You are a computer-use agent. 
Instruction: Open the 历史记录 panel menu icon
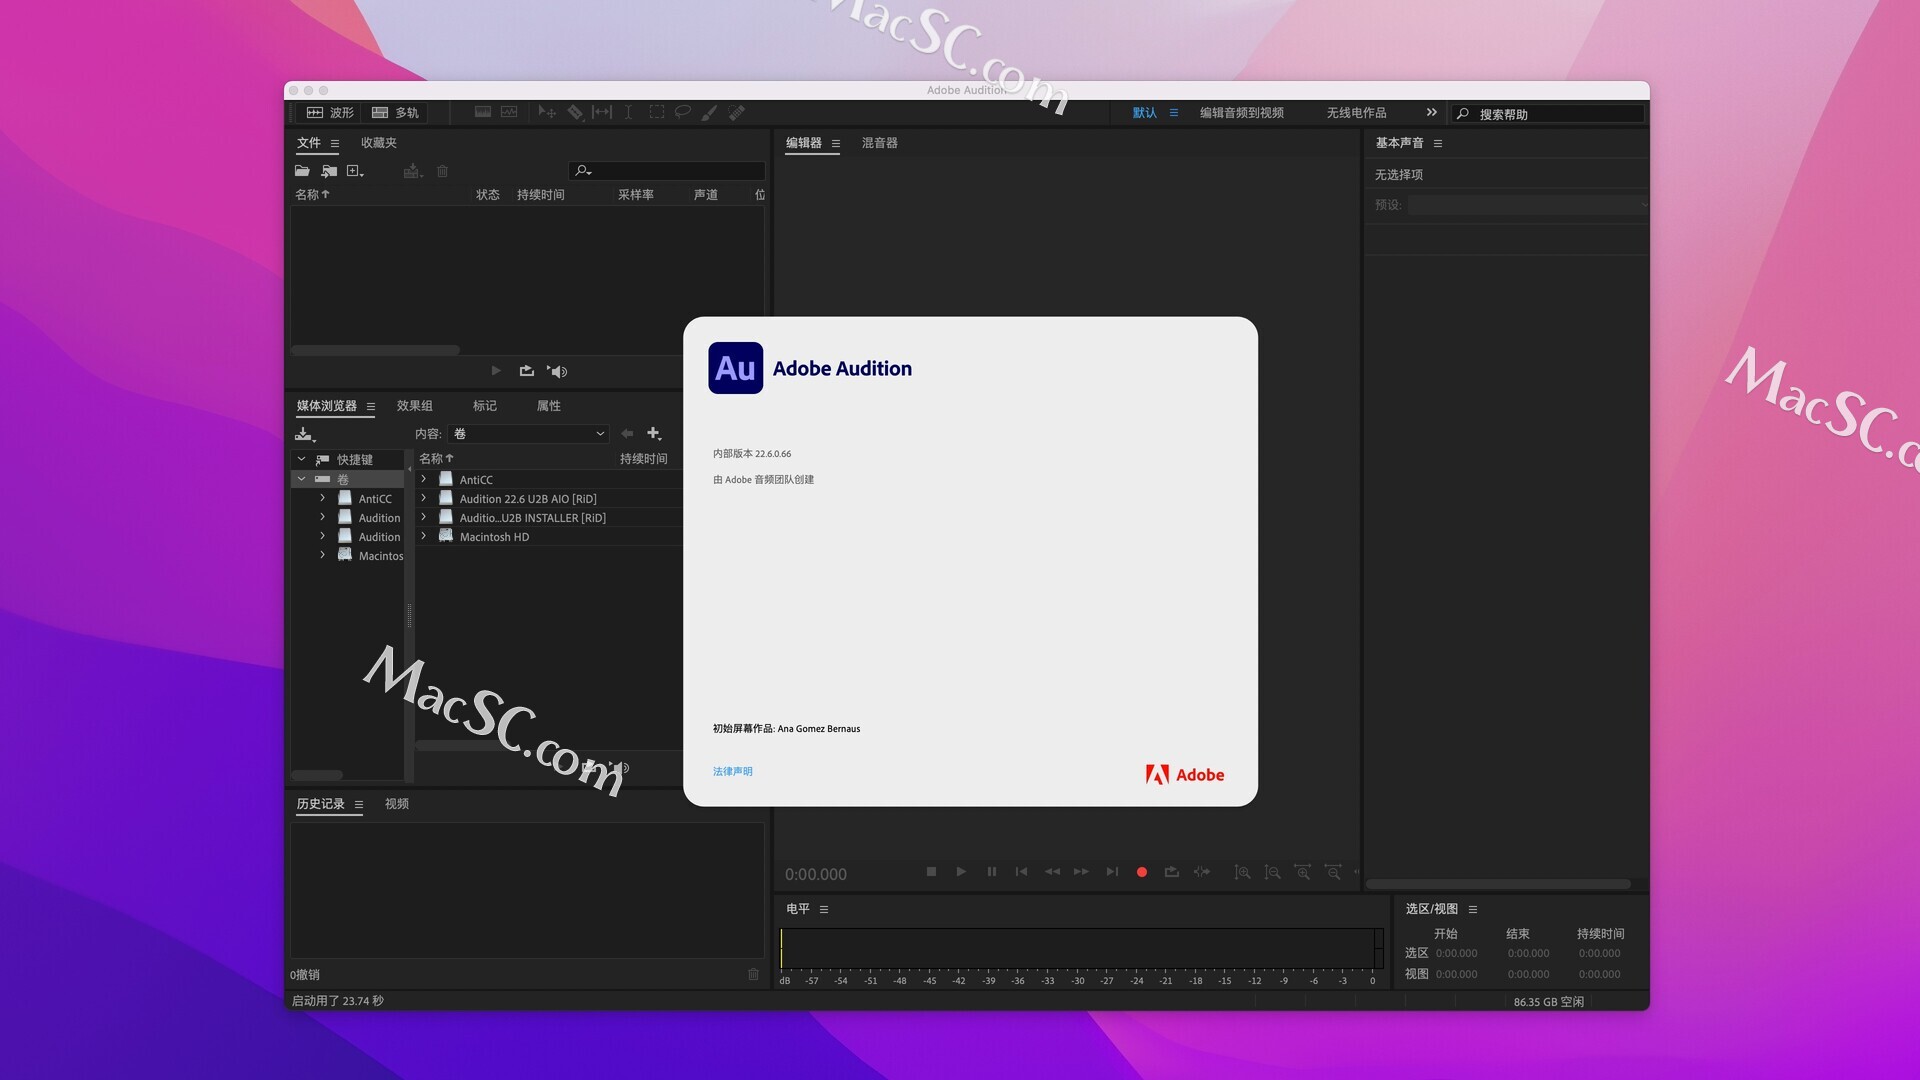coord(359,804)
